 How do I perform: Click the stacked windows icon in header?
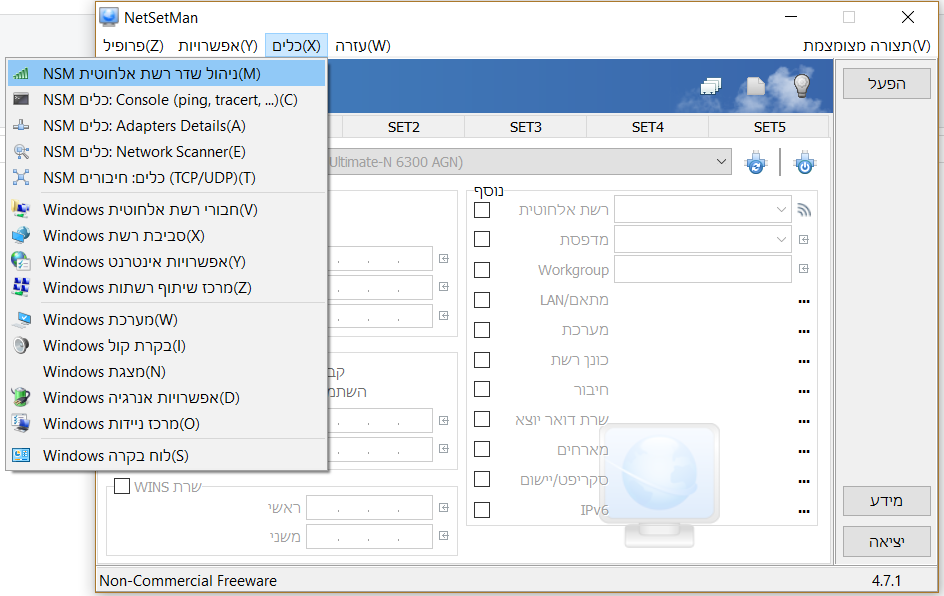[711, 87]
